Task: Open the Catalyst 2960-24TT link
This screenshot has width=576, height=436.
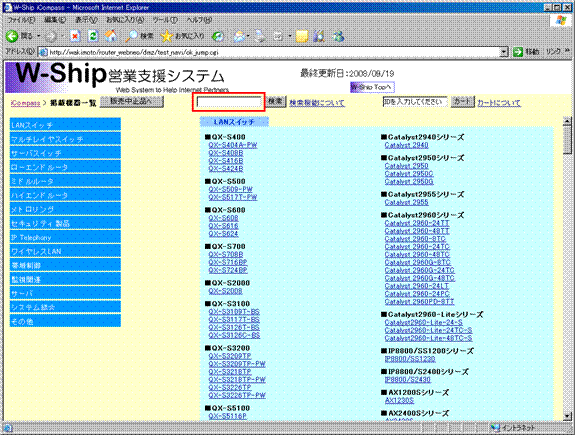Action: click(417, 223)
